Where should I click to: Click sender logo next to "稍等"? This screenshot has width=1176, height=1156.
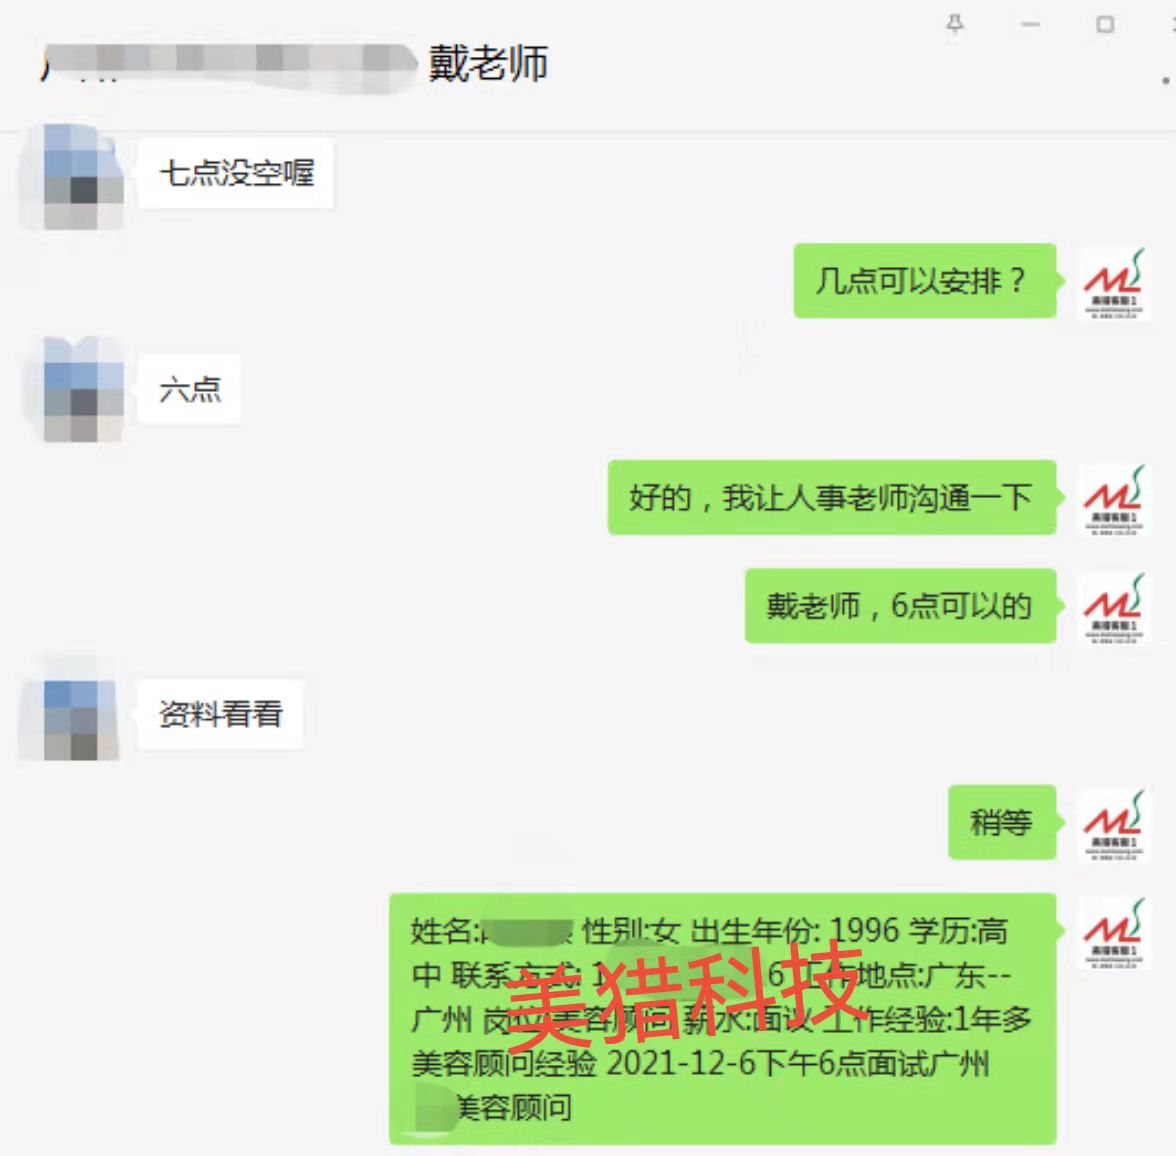(x=1114, y=824)
